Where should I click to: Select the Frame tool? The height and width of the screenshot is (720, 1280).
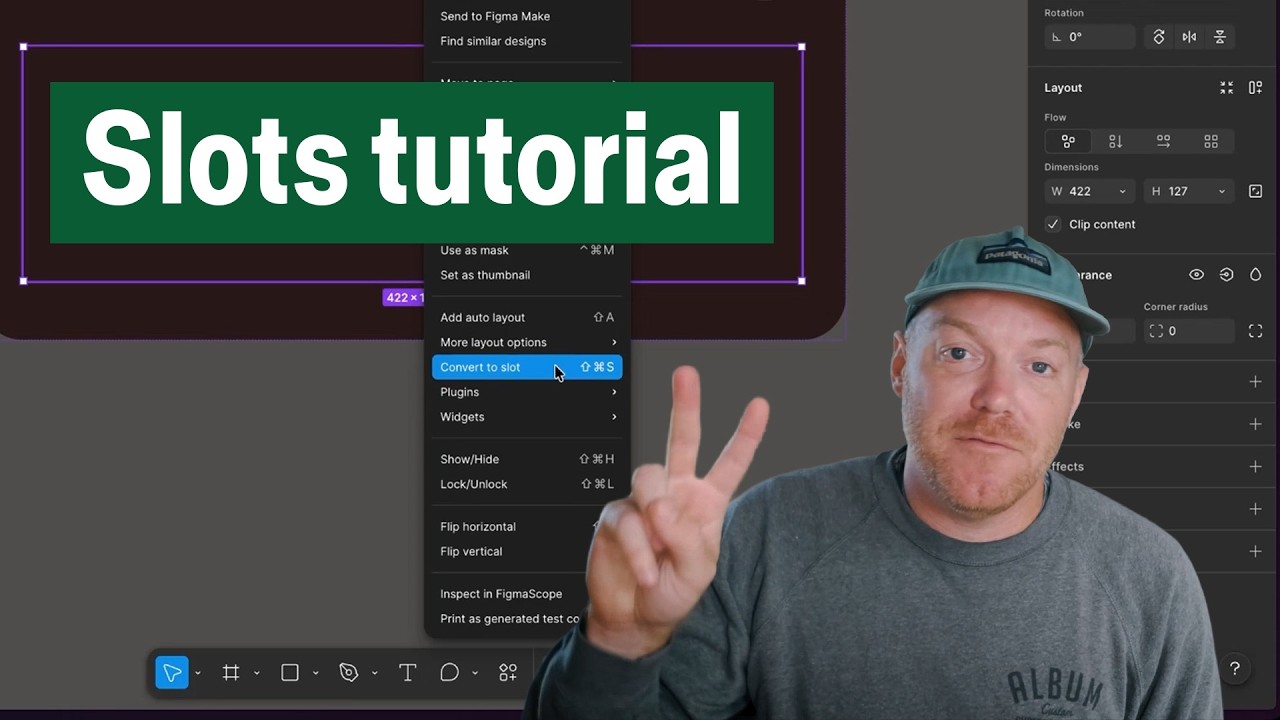[231, 673]
